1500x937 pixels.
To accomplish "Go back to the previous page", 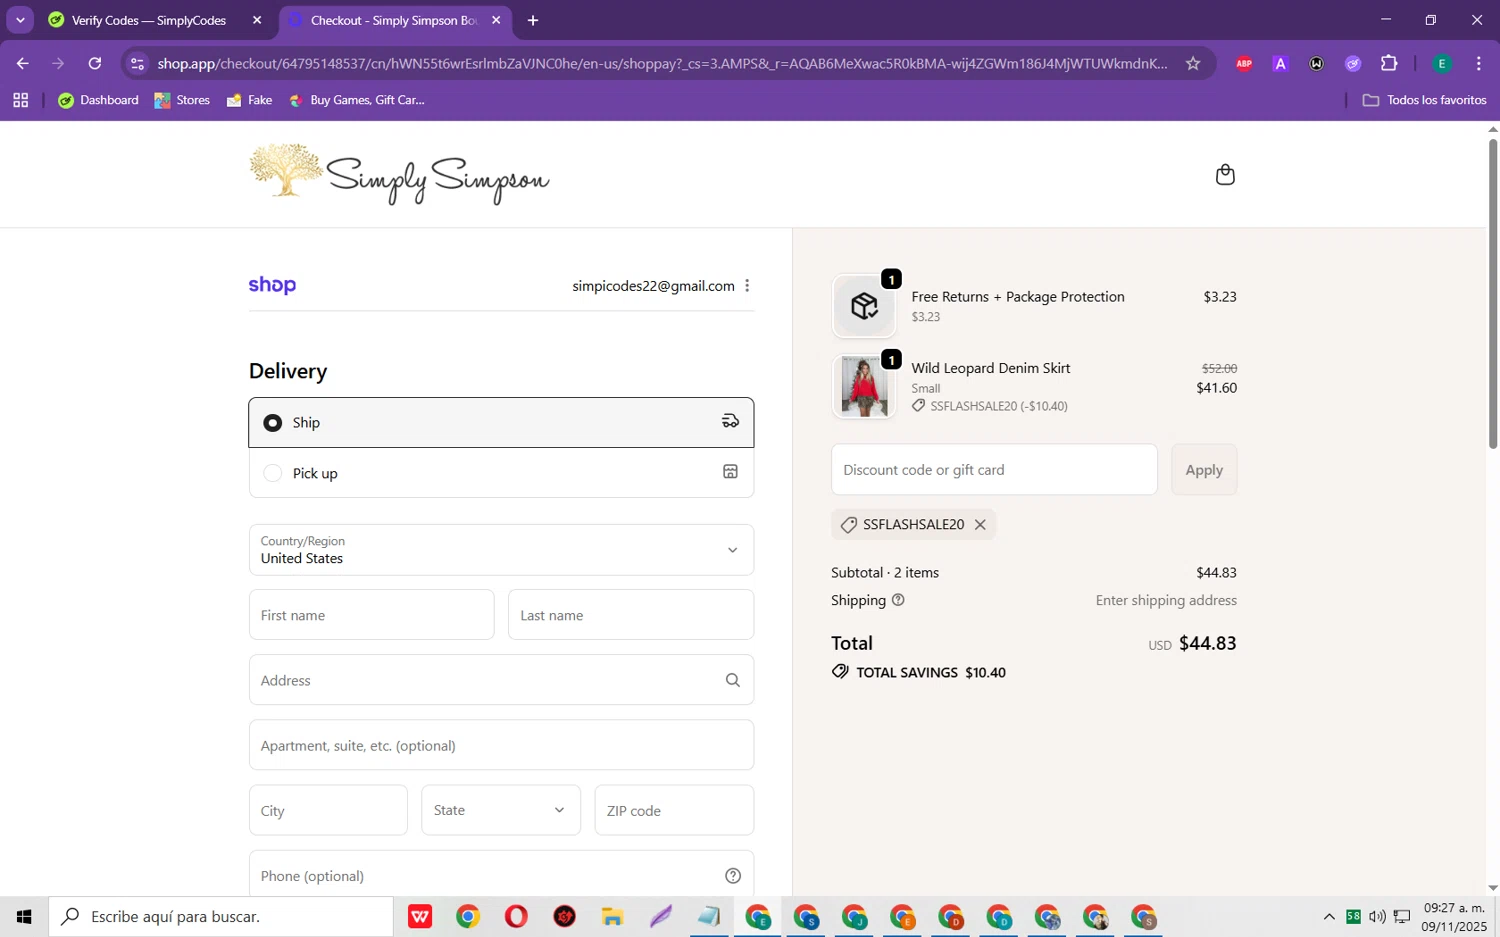I will click(22, 64).
